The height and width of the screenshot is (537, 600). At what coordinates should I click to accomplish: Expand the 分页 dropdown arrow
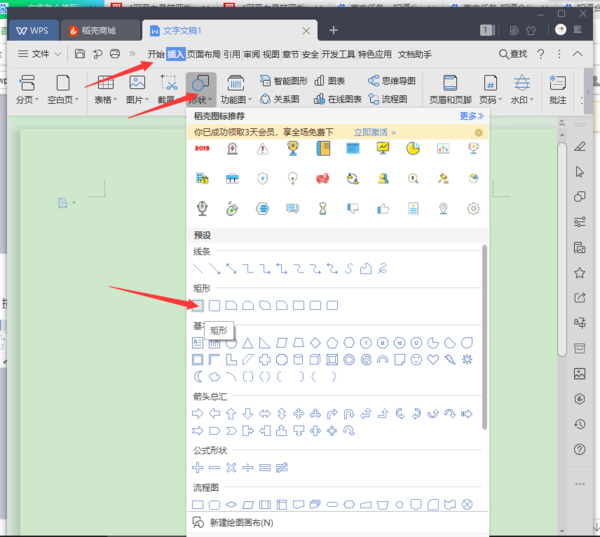pyautogui.click(x=37, y=100)
